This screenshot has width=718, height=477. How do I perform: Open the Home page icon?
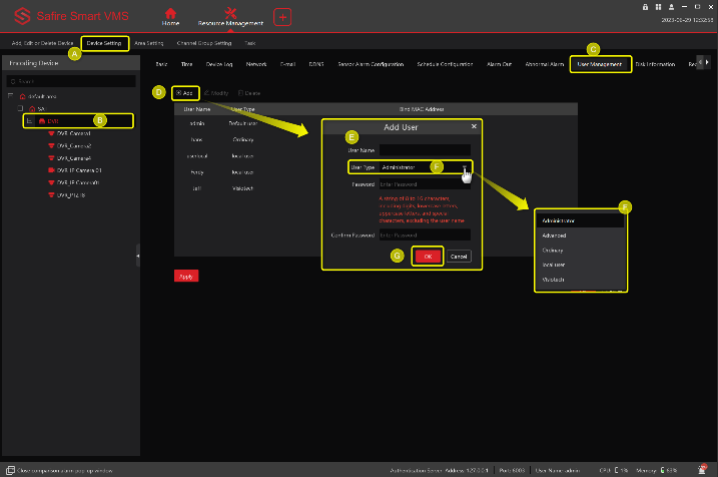[171, 13]
